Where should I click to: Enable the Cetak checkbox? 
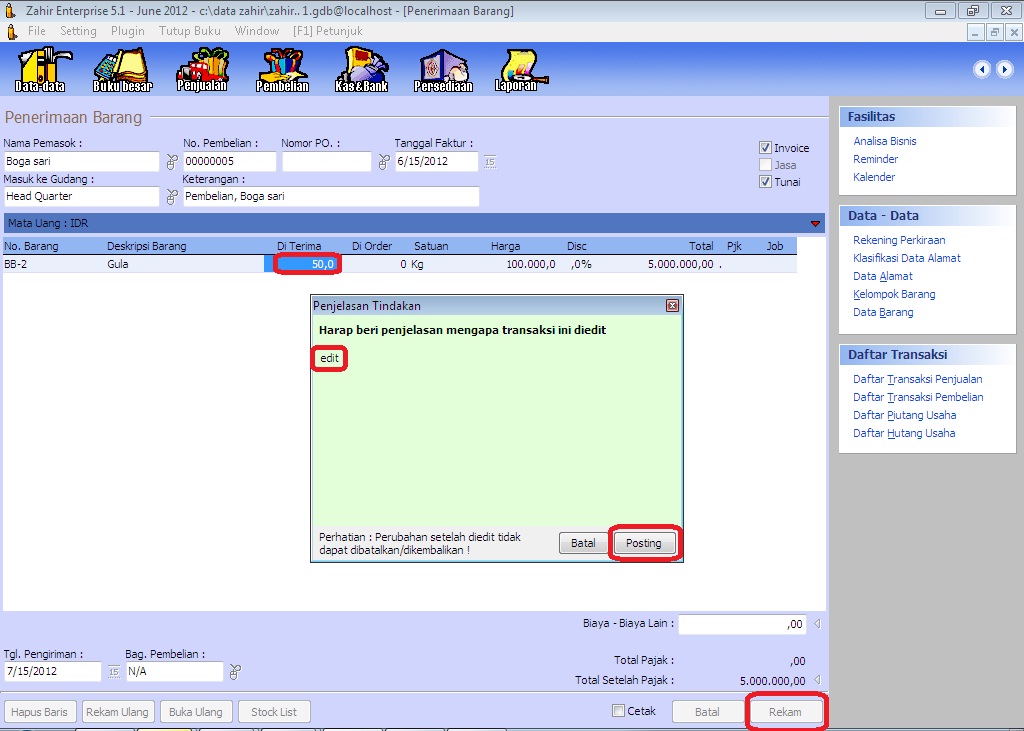[x=619, y=711]
